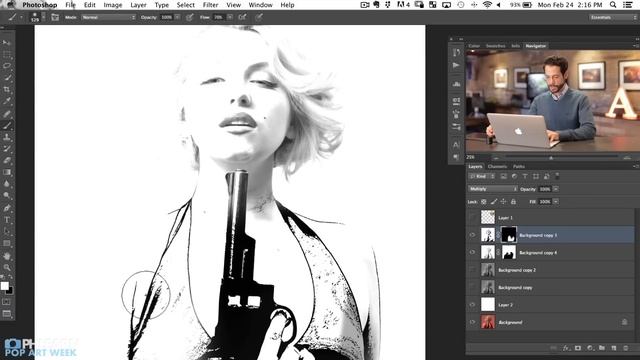Viewport: 640px width, 360px height.
Task: Toggle Quick Mask mode icon
Action: [x=7, y=302]
